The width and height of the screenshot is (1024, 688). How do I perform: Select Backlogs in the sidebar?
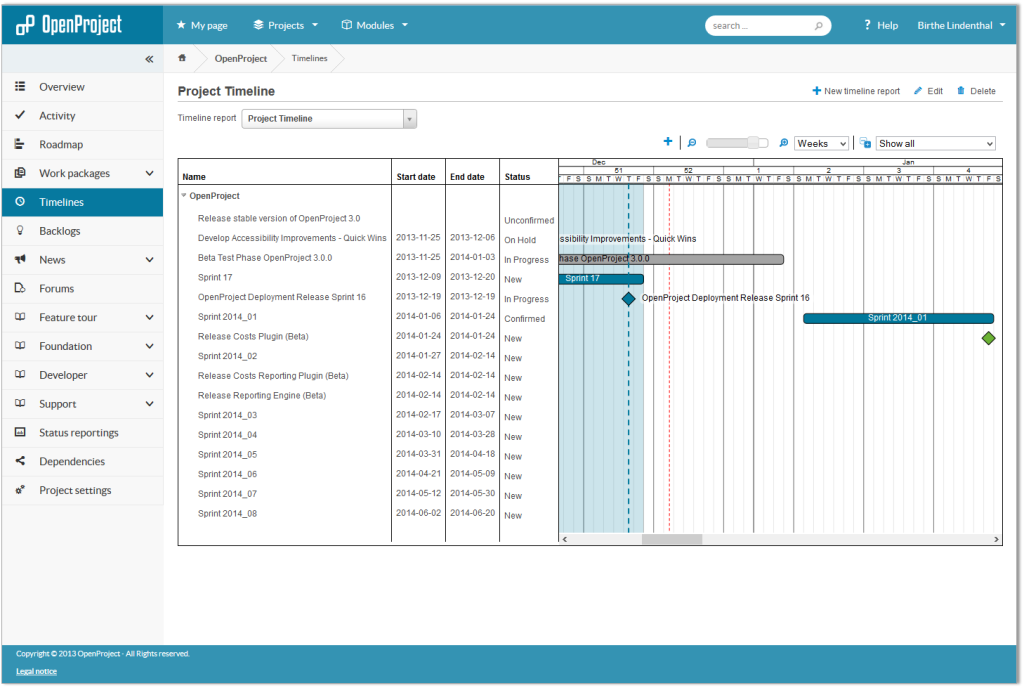coord(82,230)
